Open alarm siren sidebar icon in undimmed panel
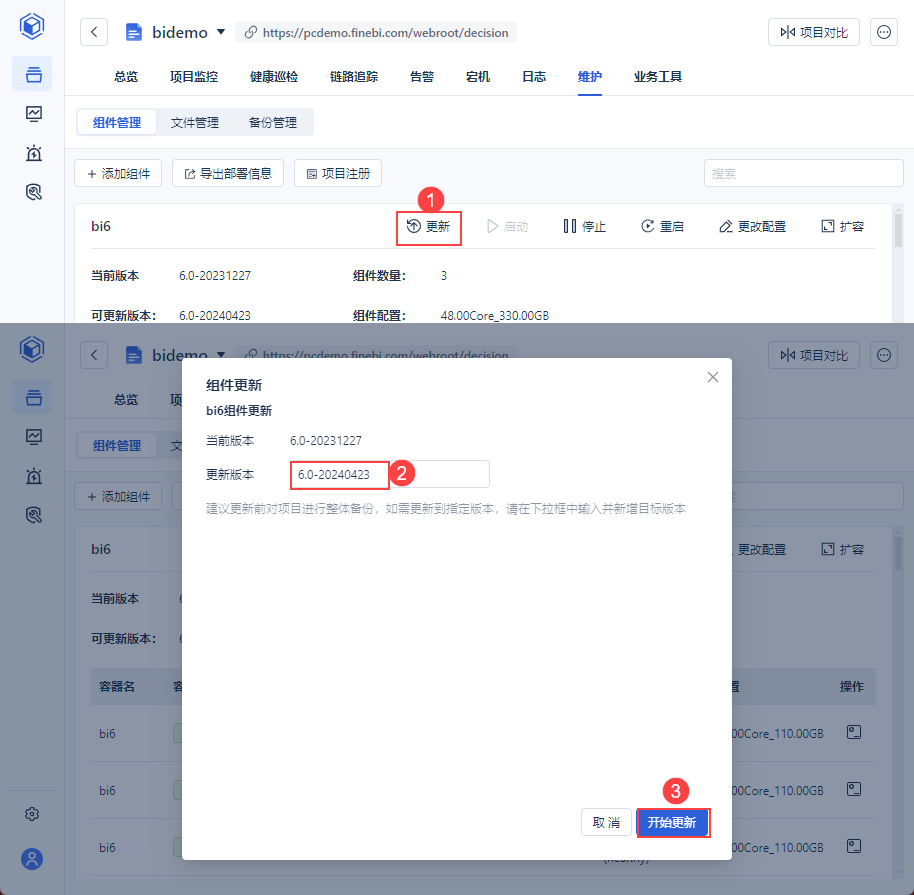 [x=34, y=153]
